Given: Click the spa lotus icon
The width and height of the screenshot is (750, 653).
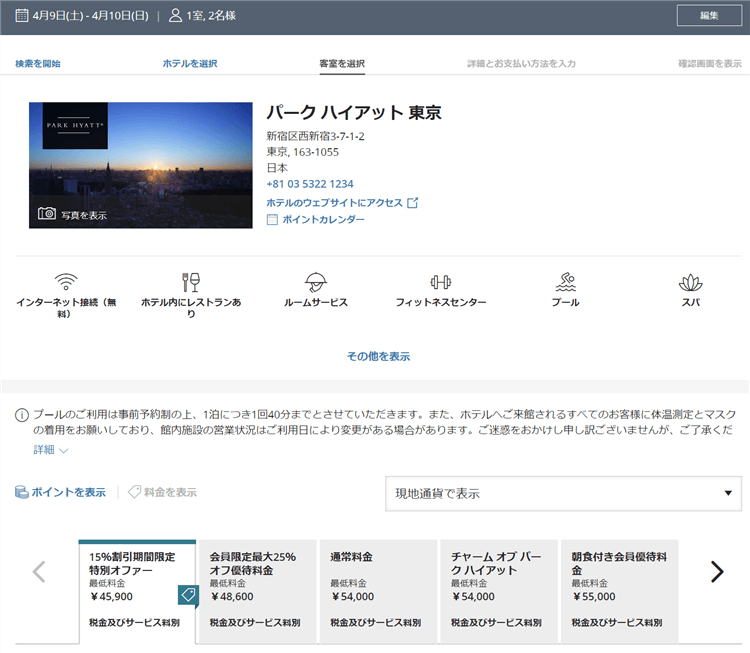Looking at the screenshot, I should tap(690, 281).
